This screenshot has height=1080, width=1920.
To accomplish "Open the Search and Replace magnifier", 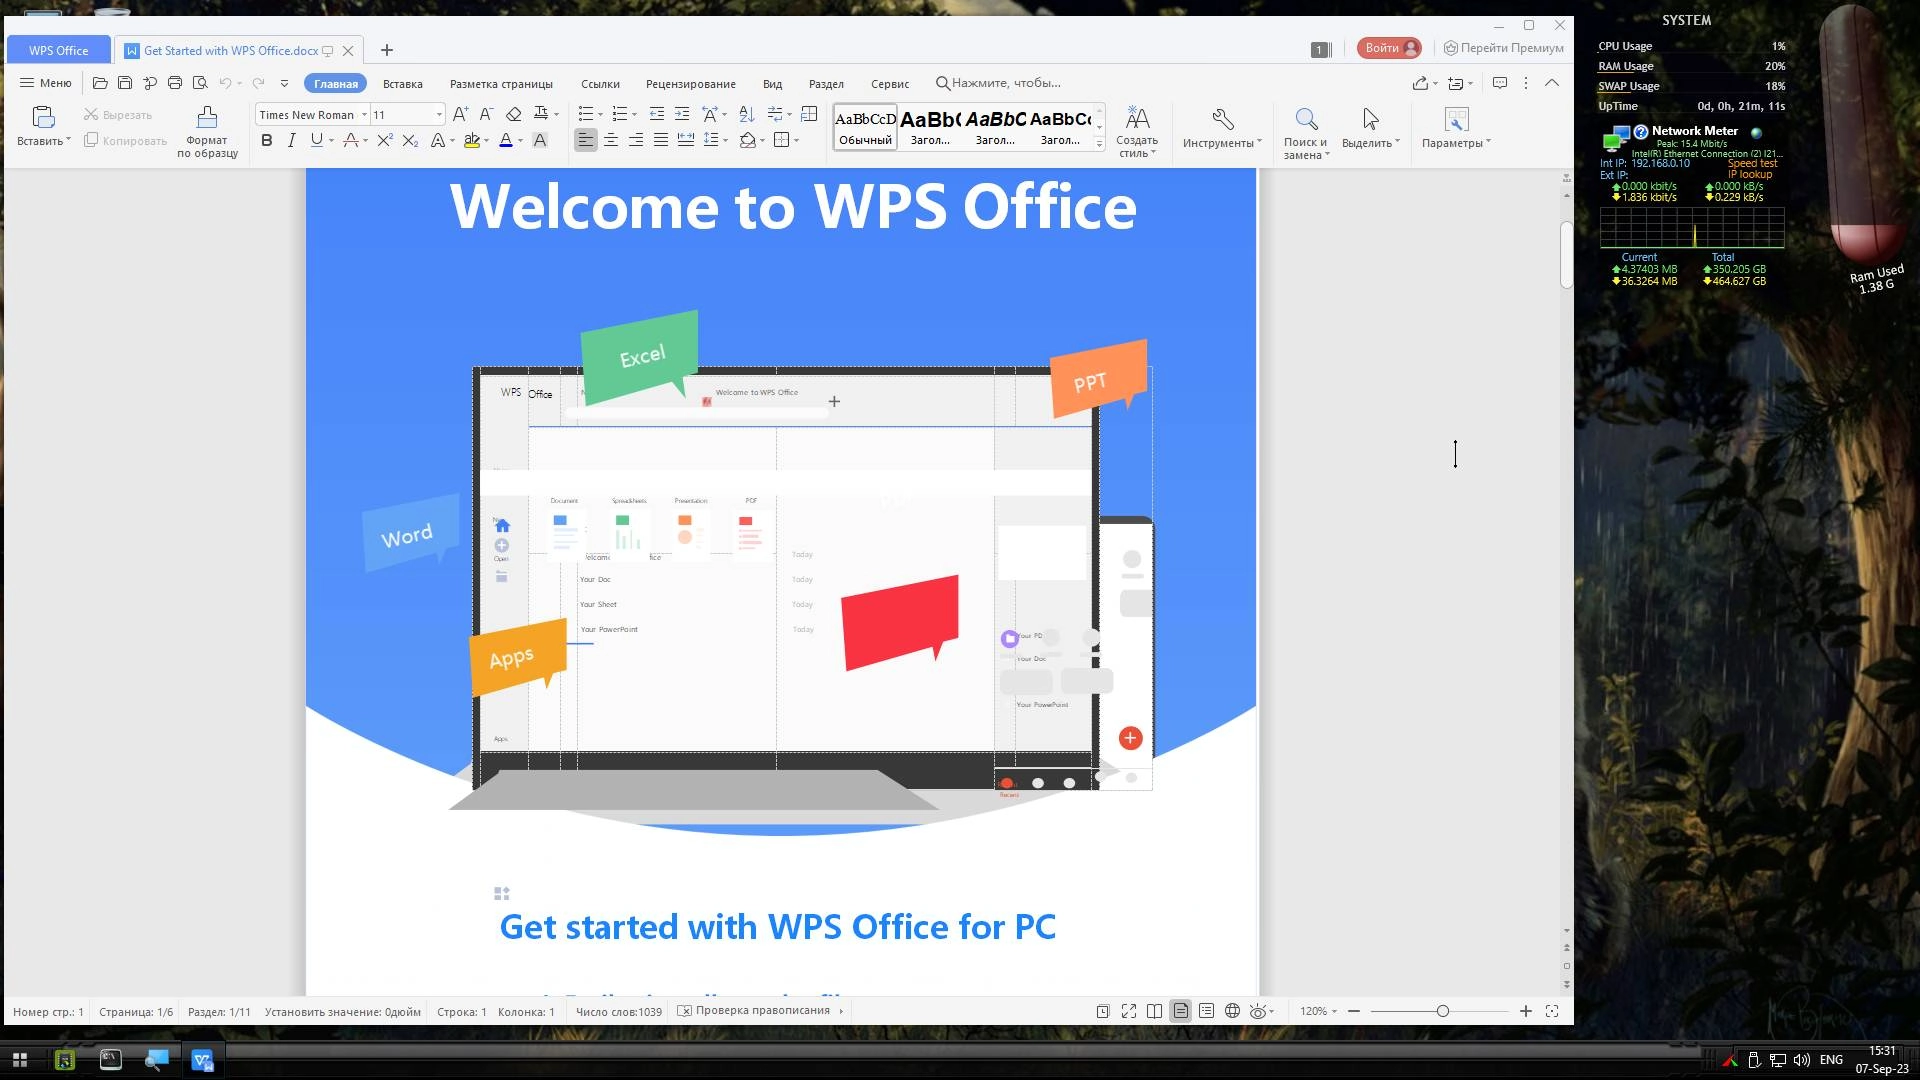I will (x=1306, y=119).
